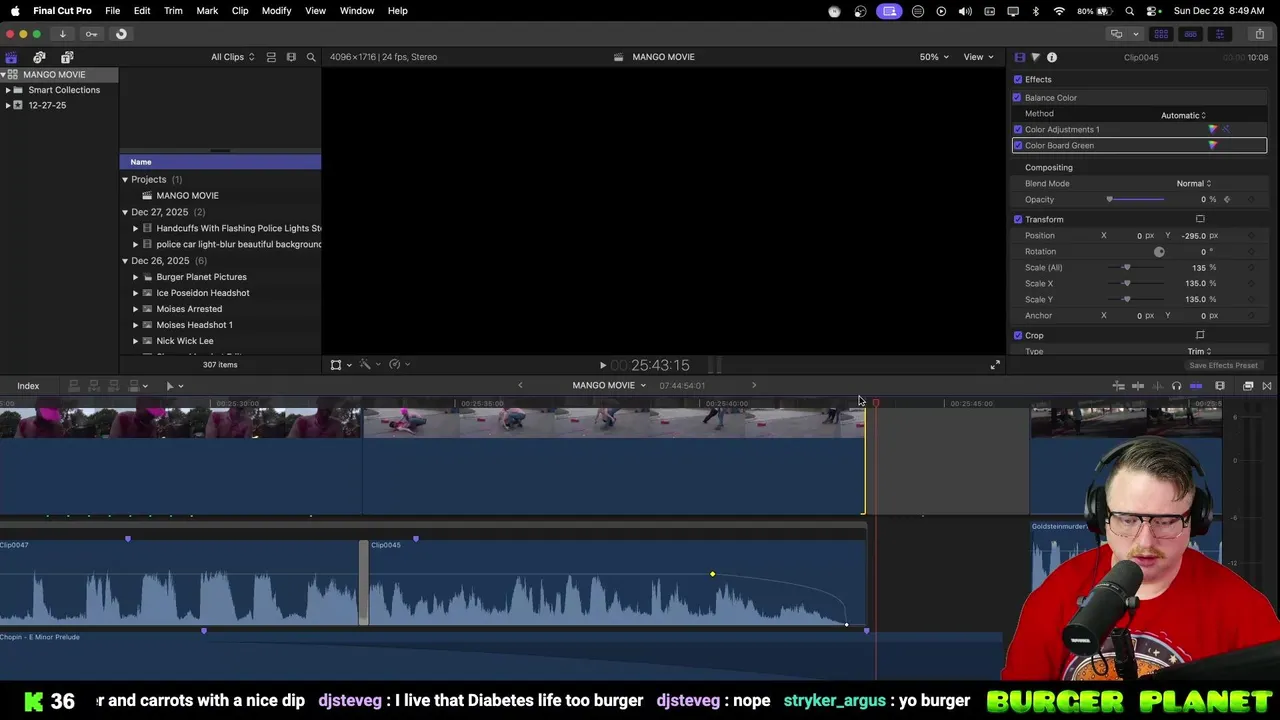
Task: Open the File menu
Action: [113, 10]
